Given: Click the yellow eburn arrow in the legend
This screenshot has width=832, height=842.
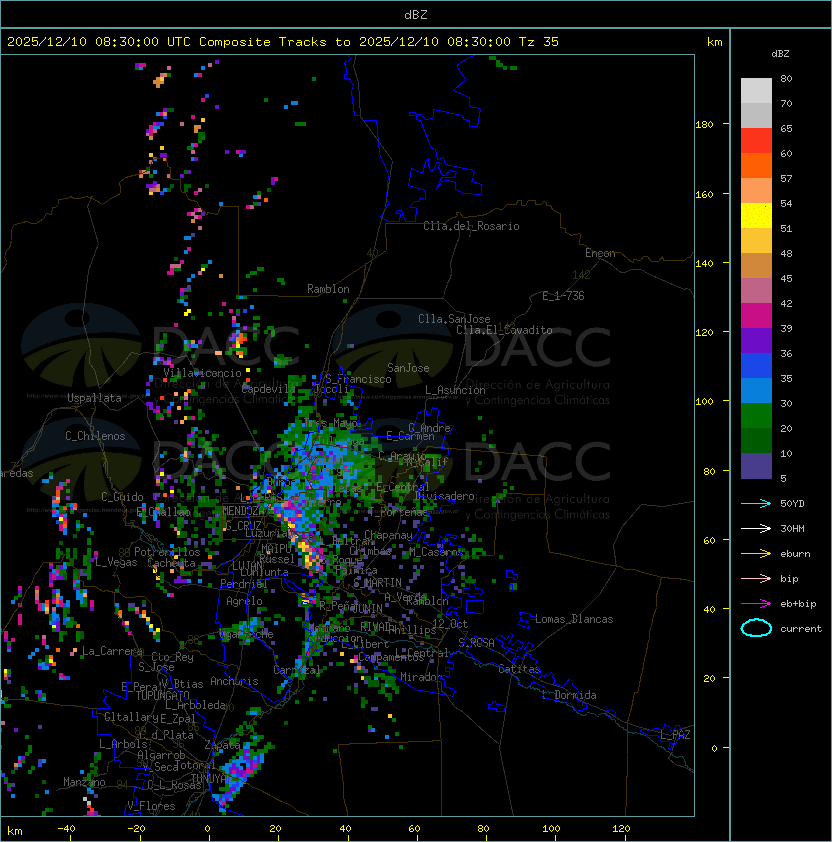Looking at the screenshot, I should point(756,554).
